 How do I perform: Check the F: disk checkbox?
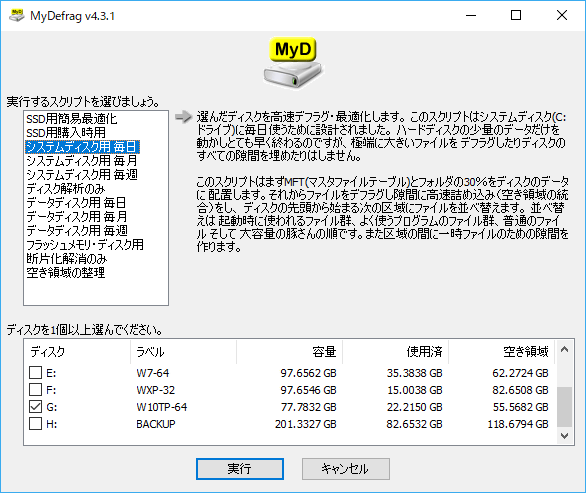36,389
